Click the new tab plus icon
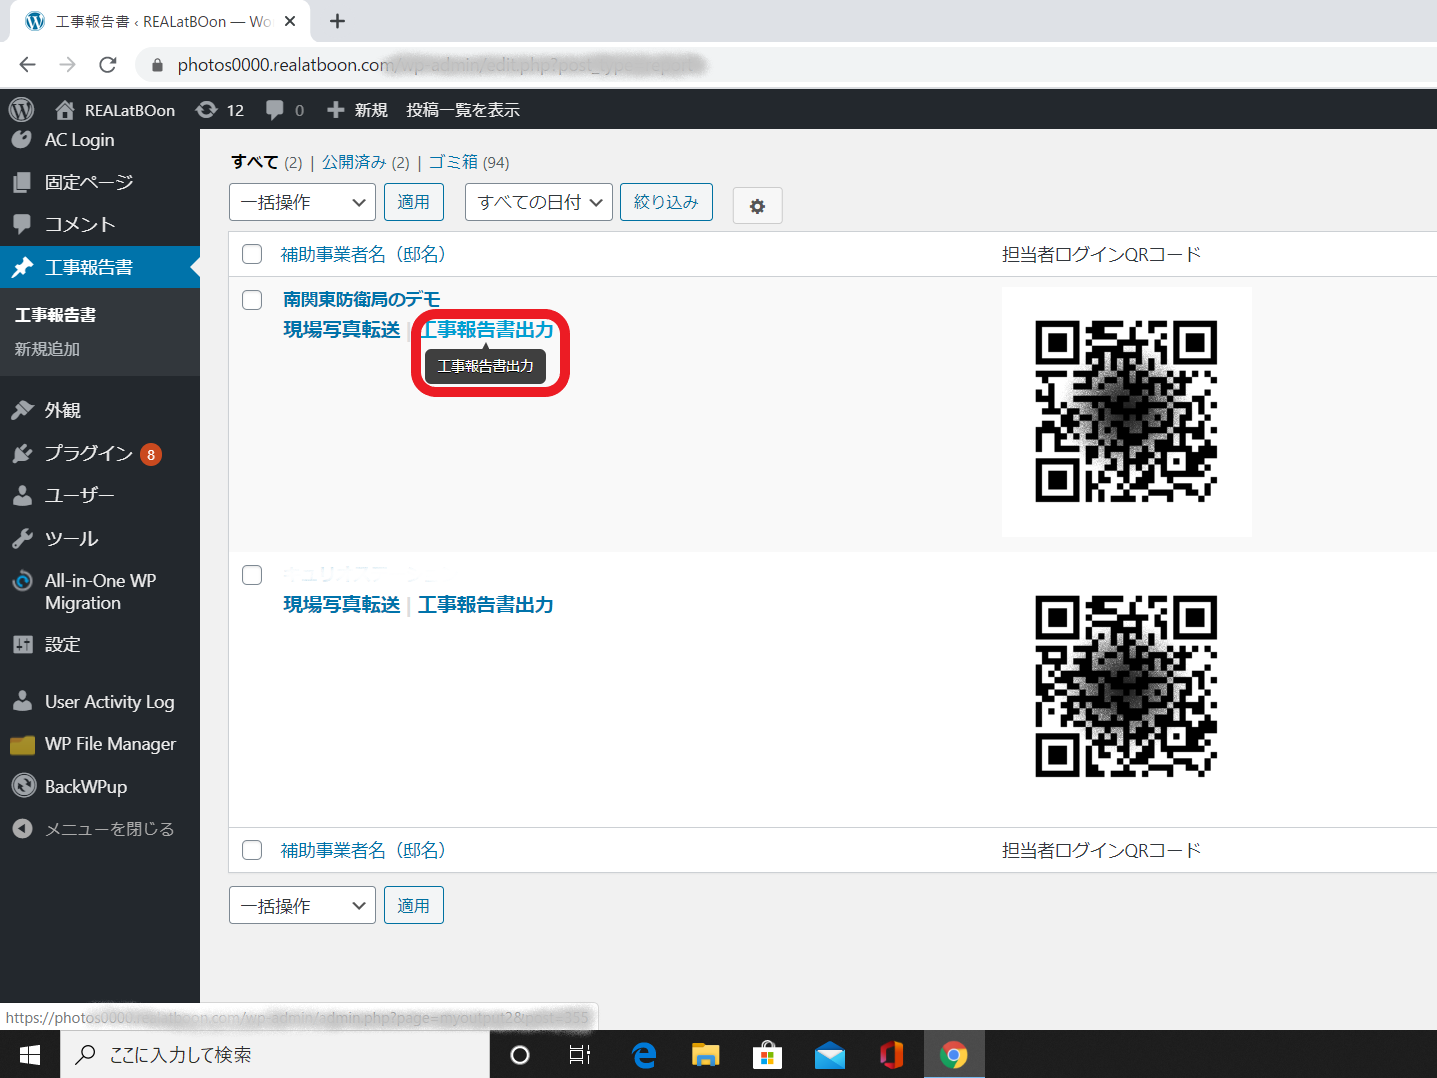This screenshot has width=1437, height=1078. pyautogui.click(x=338, y=21)
